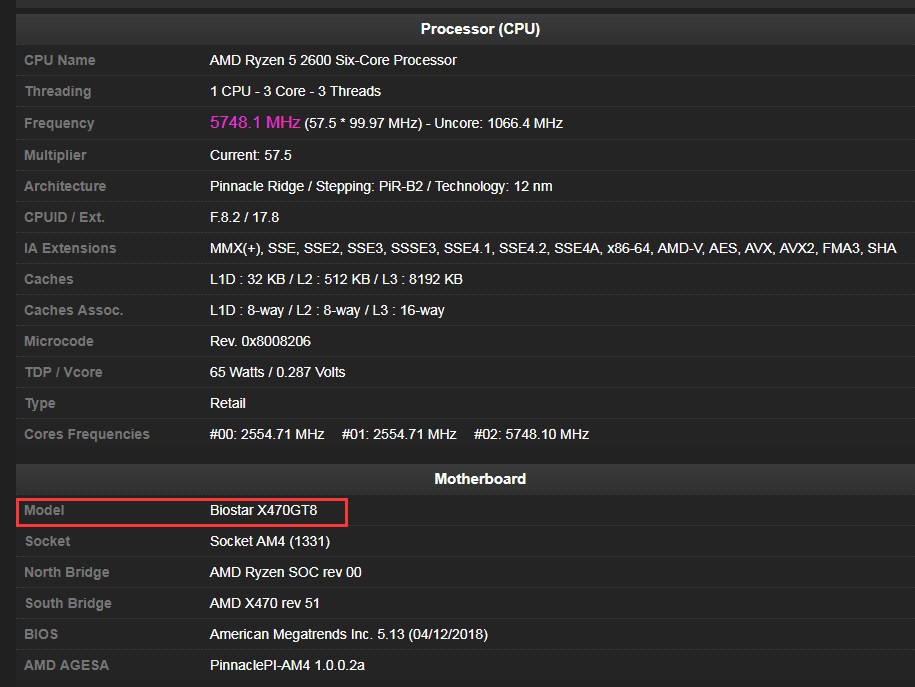
Task: Click the motherboard model Biostar X470GT8
Action: [x=263, y=510]
